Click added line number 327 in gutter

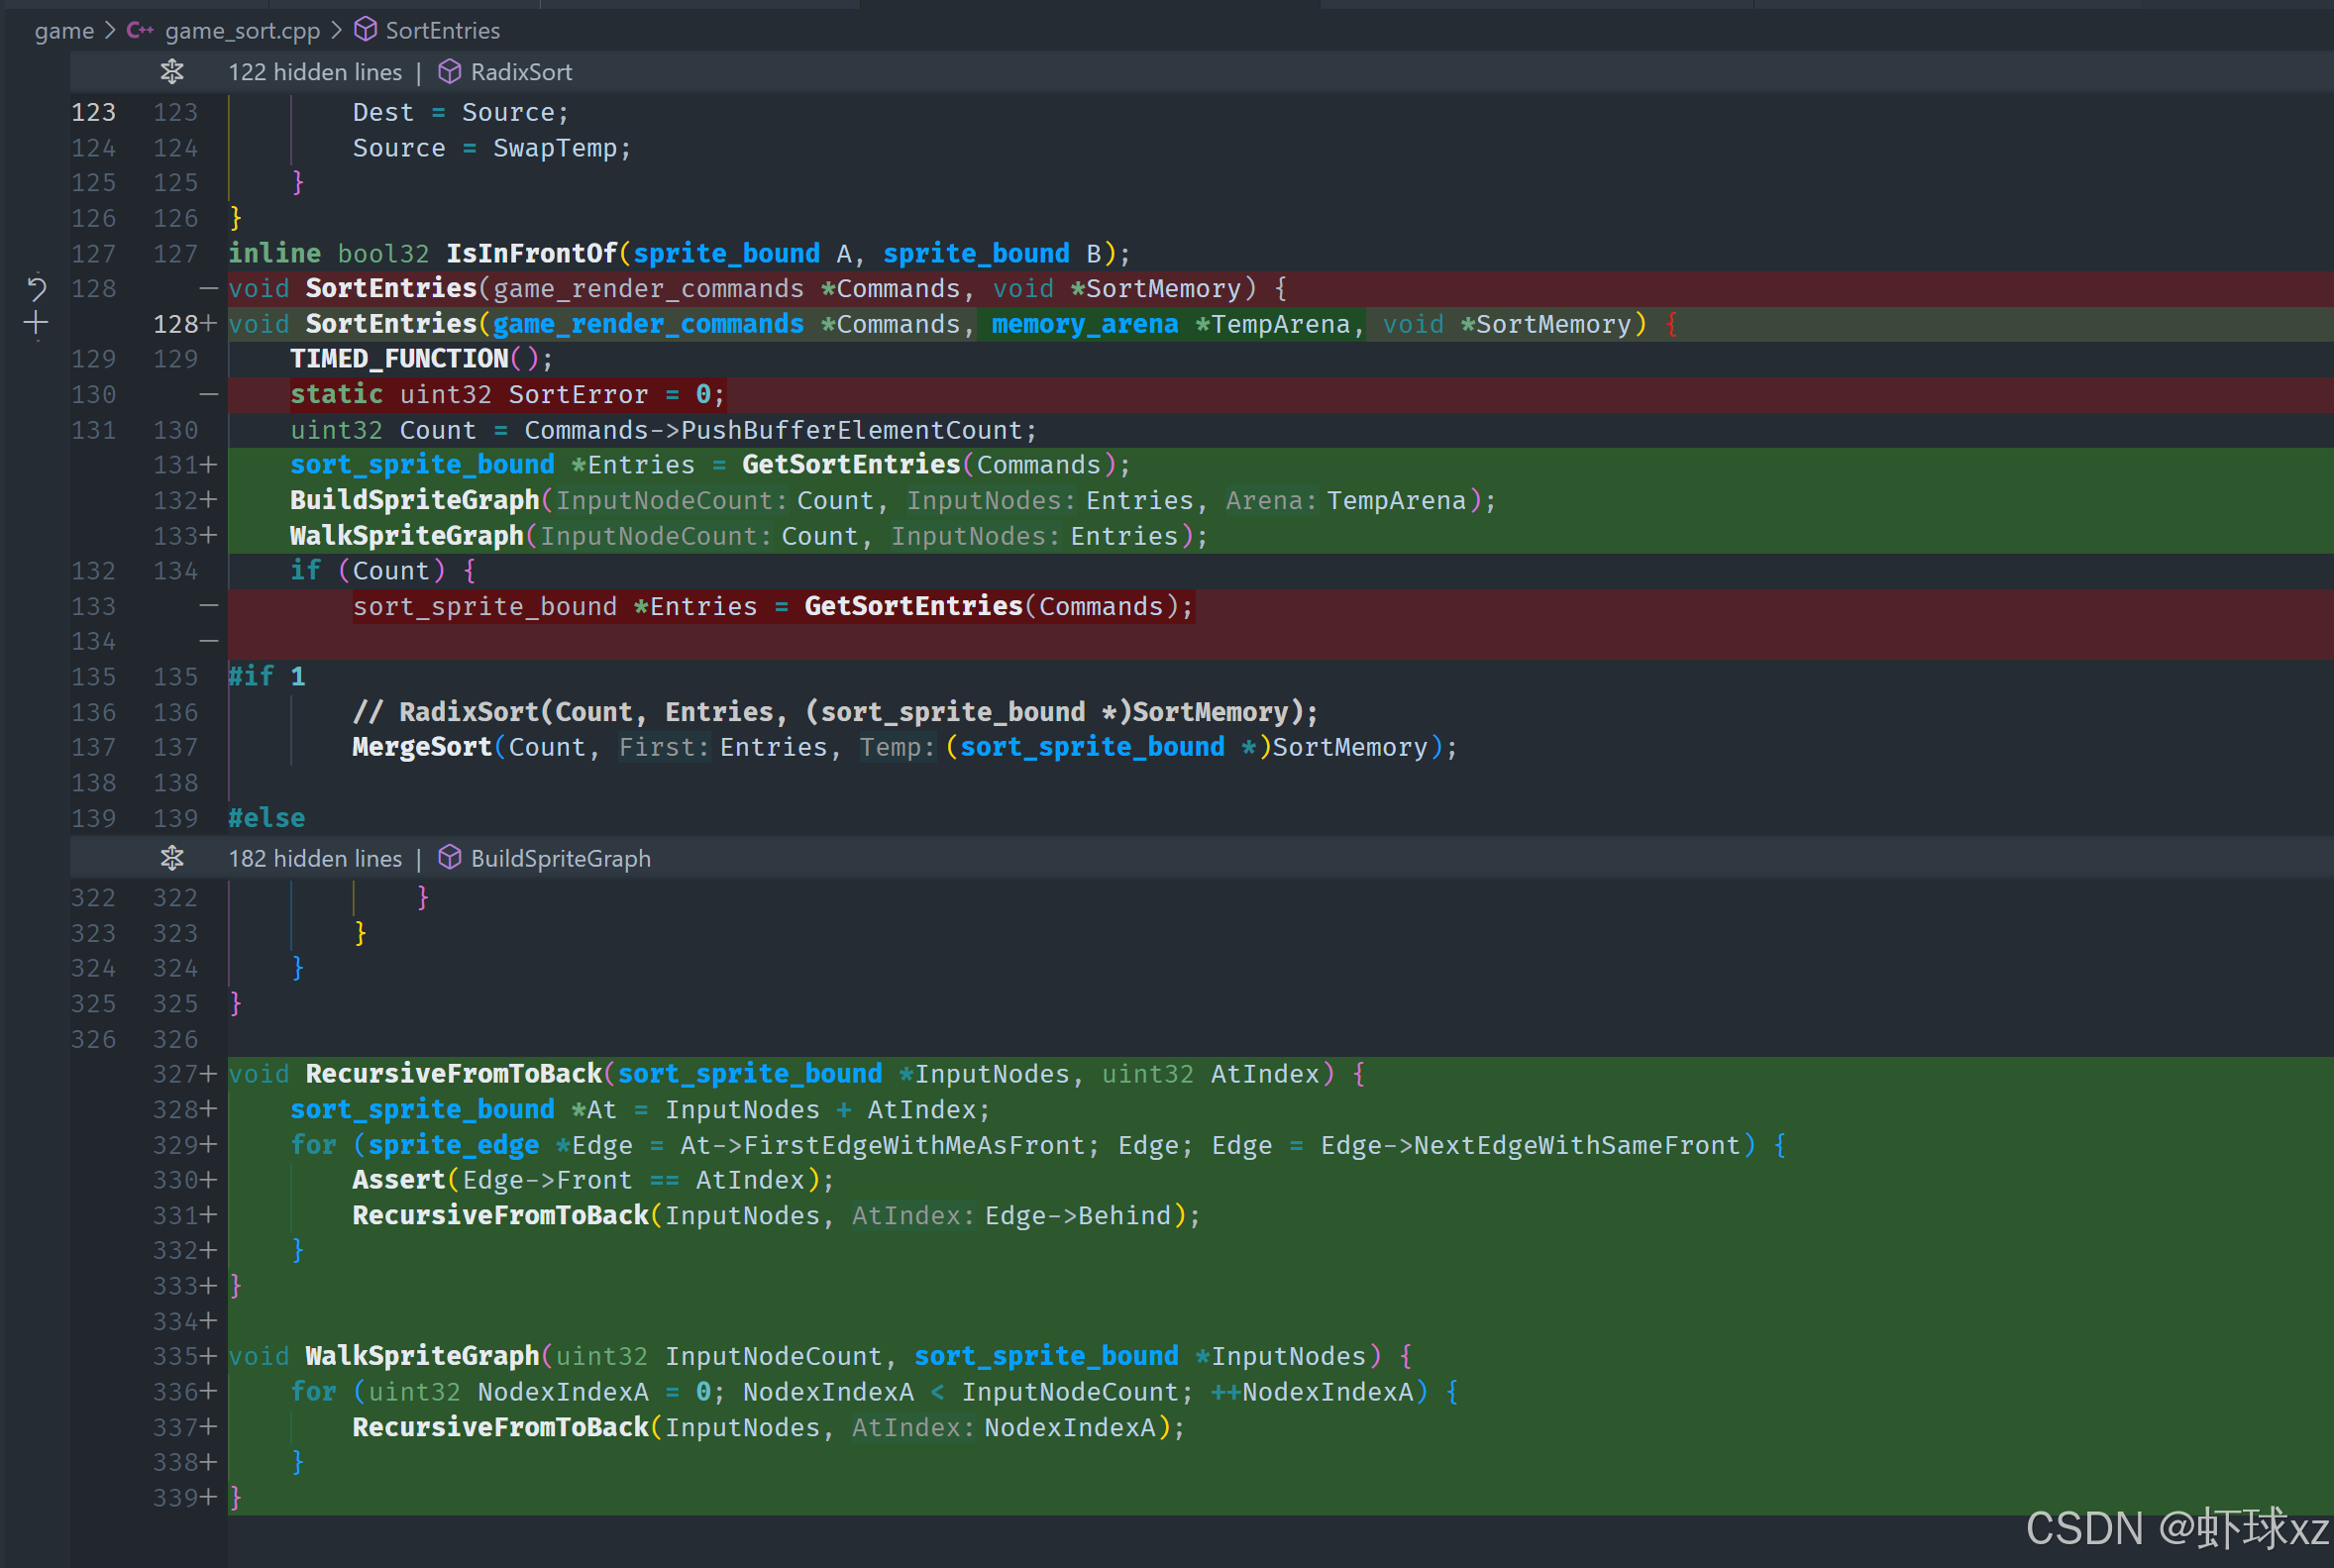pos(175,1074)
